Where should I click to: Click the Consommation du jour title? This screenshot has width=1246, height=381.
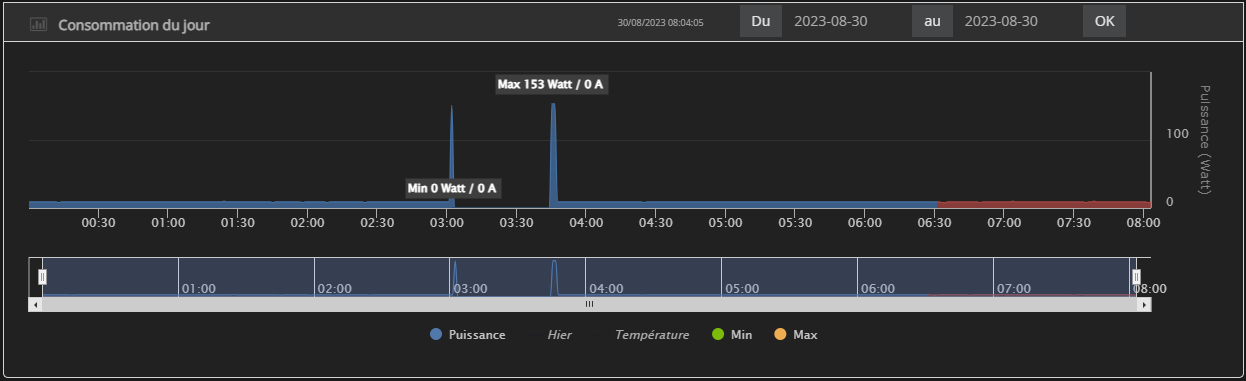tap(134, 24)
